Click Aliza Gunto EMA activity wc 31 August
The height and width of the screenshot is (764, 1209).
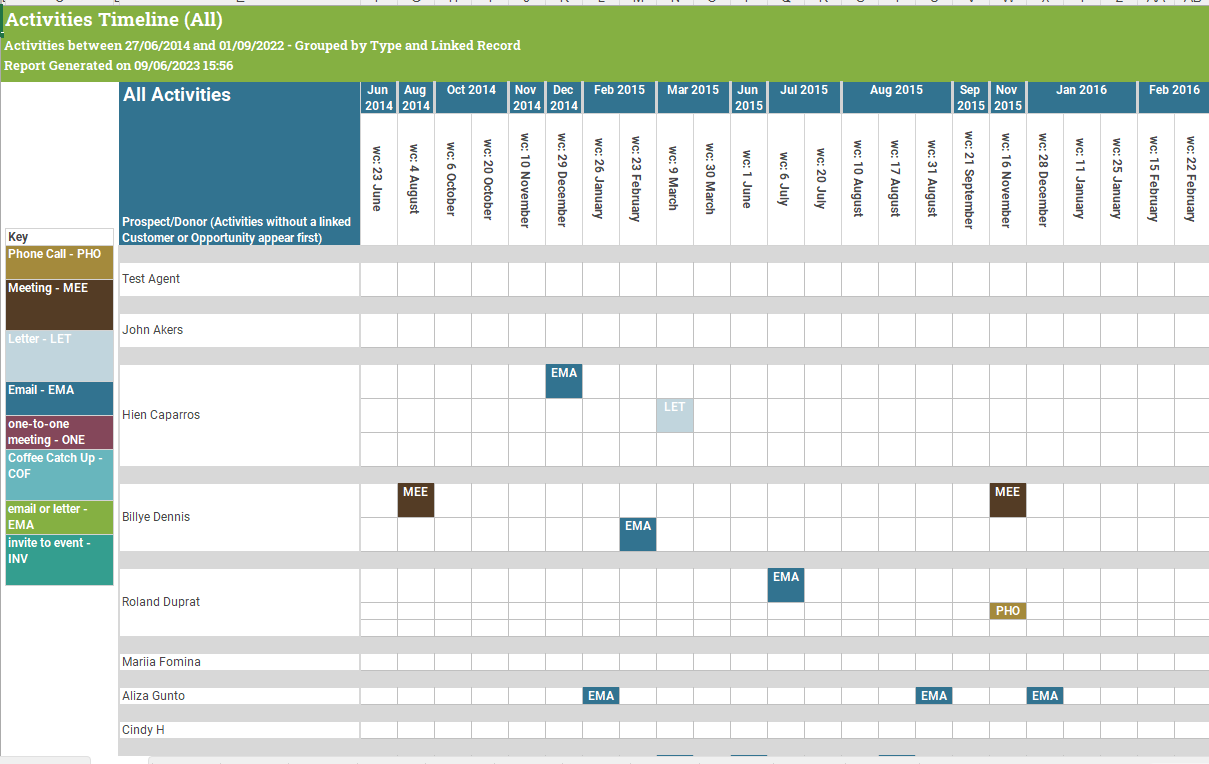pos(934,696)
